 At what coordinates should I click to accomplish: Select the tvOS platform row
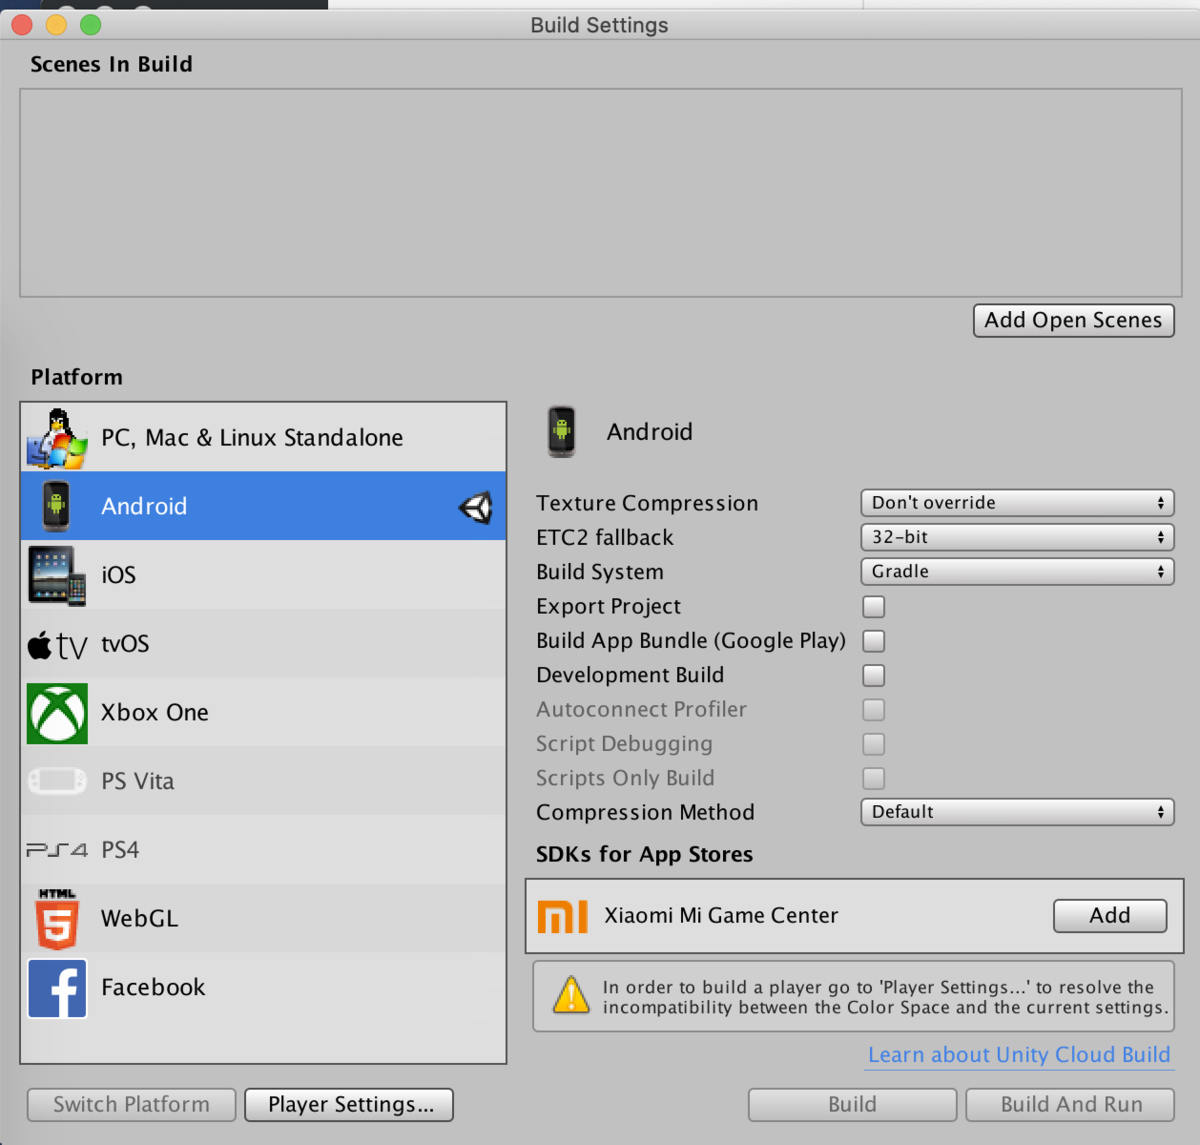pos(263,644)
